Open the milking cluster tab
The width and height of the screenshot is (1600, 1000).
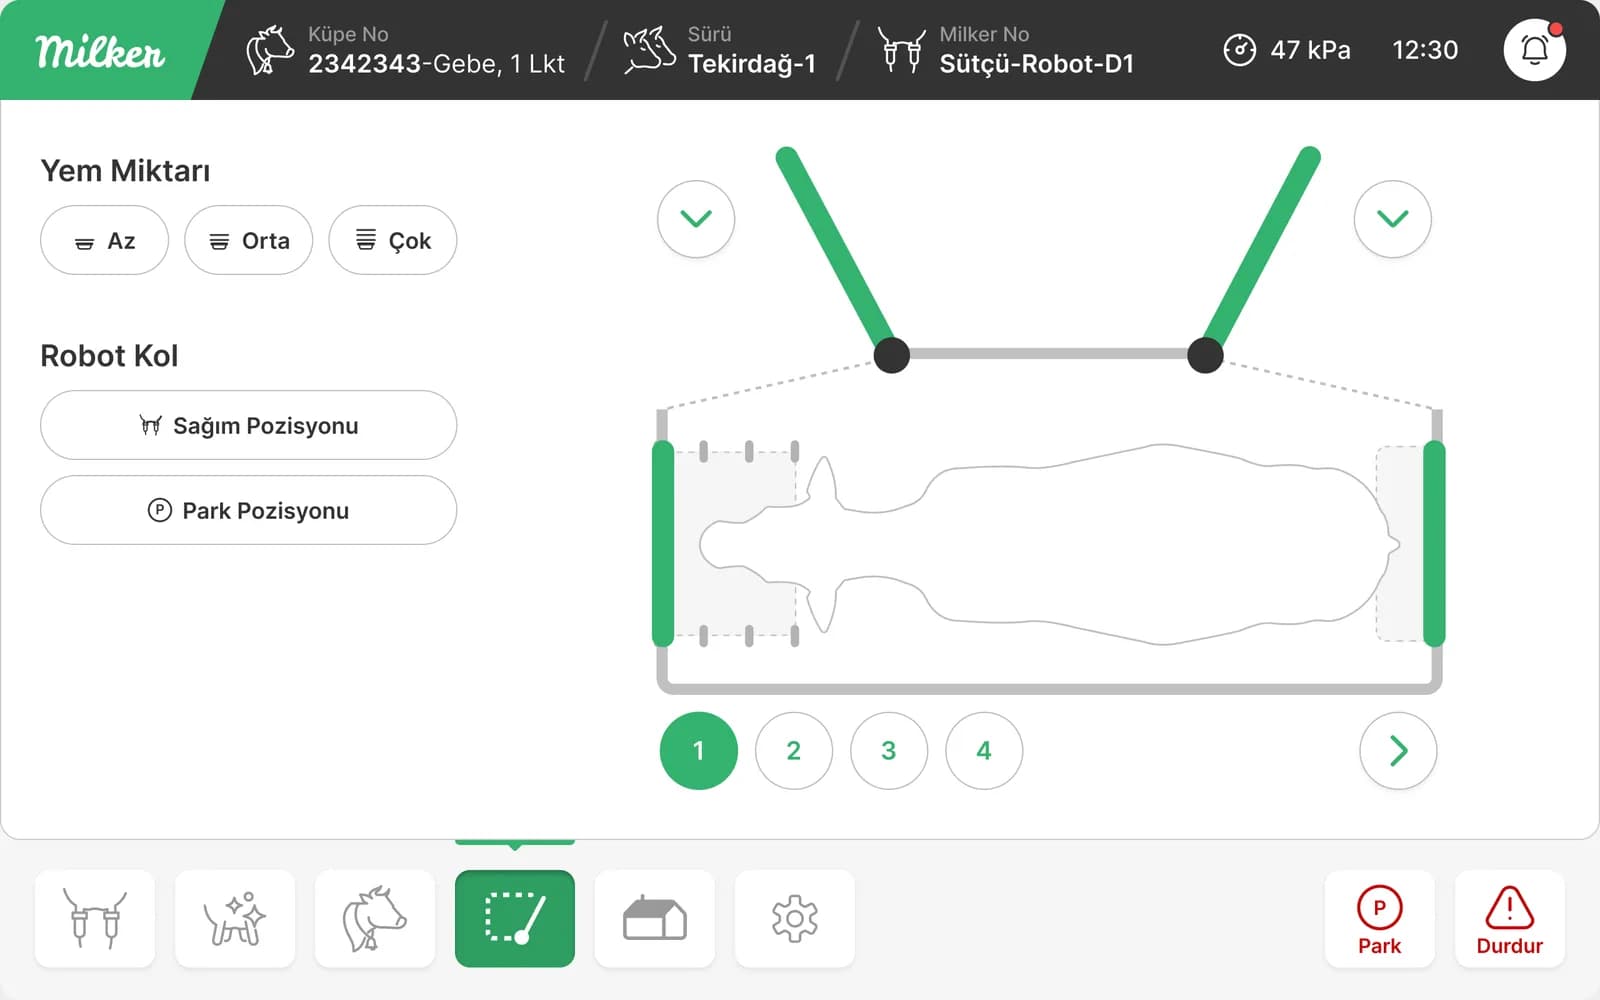[x=95, y=918]
